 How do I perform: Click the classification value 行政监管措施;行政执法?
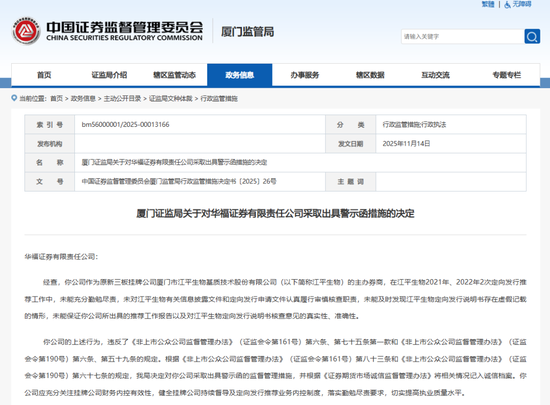[414, 124]
